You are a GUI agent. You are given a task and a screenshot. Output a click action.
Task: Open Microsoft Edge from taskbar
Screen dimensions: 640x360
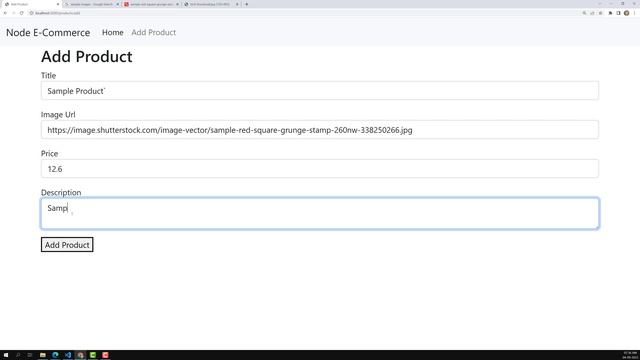pos(55,355)
